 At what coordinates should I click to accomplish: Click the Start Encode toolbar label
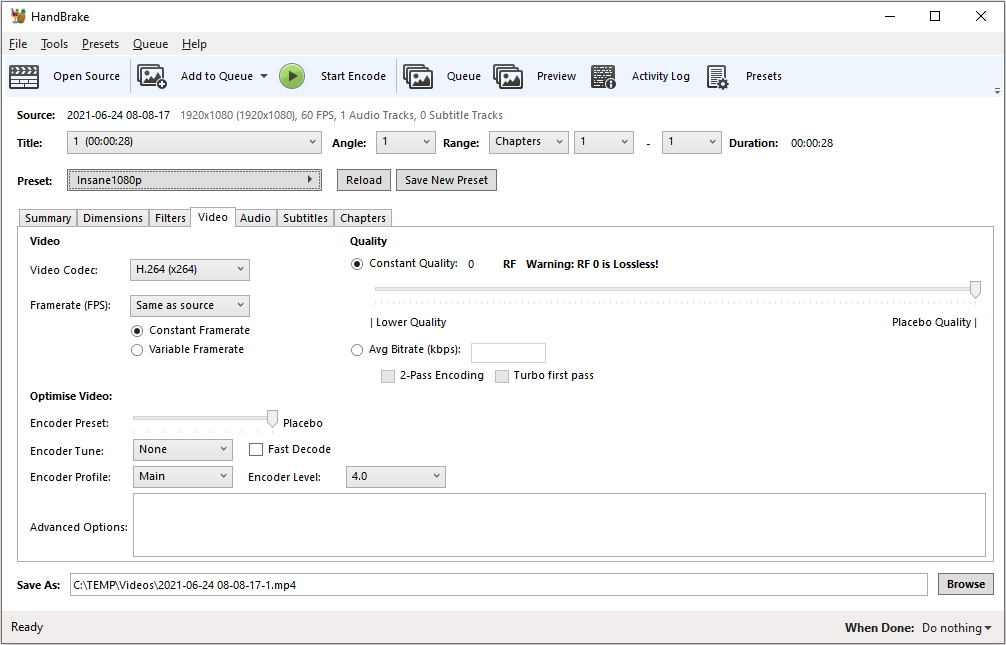pos(354,76)
